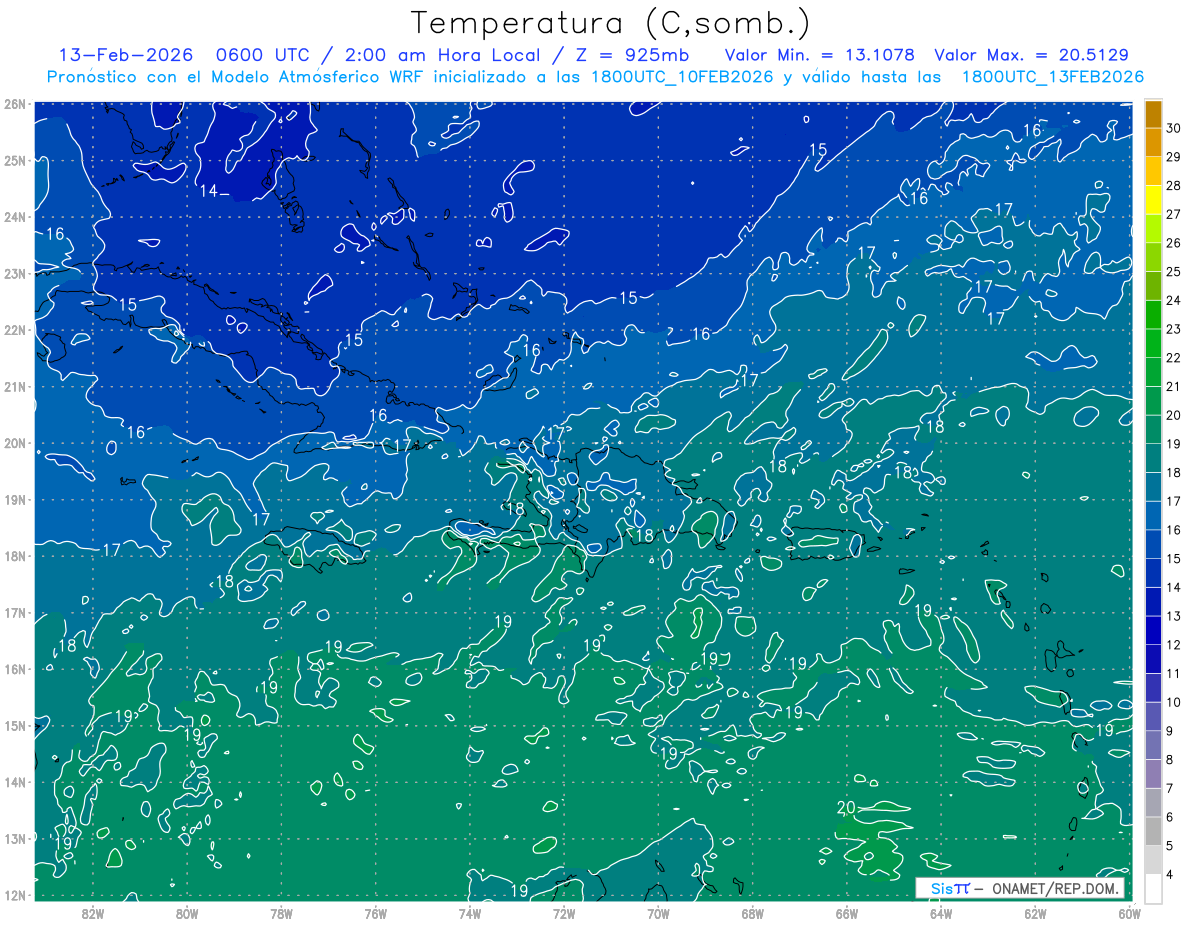Pick the bright yellow color bar swatch
Viewport: 1200px width, 927px height.
coord(1153,200)
